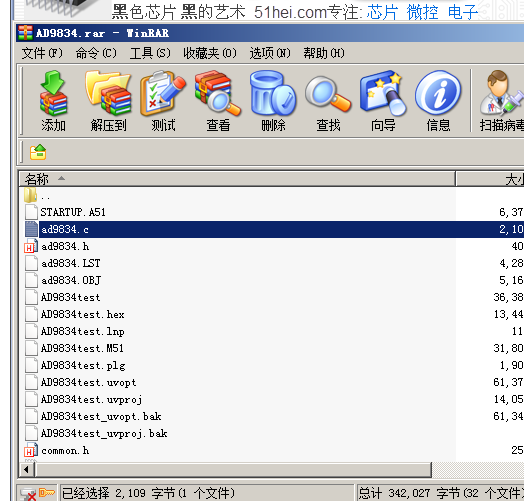
Task: Click the horizontal scrollbar thumb
Action: click(x=233, y=470)
